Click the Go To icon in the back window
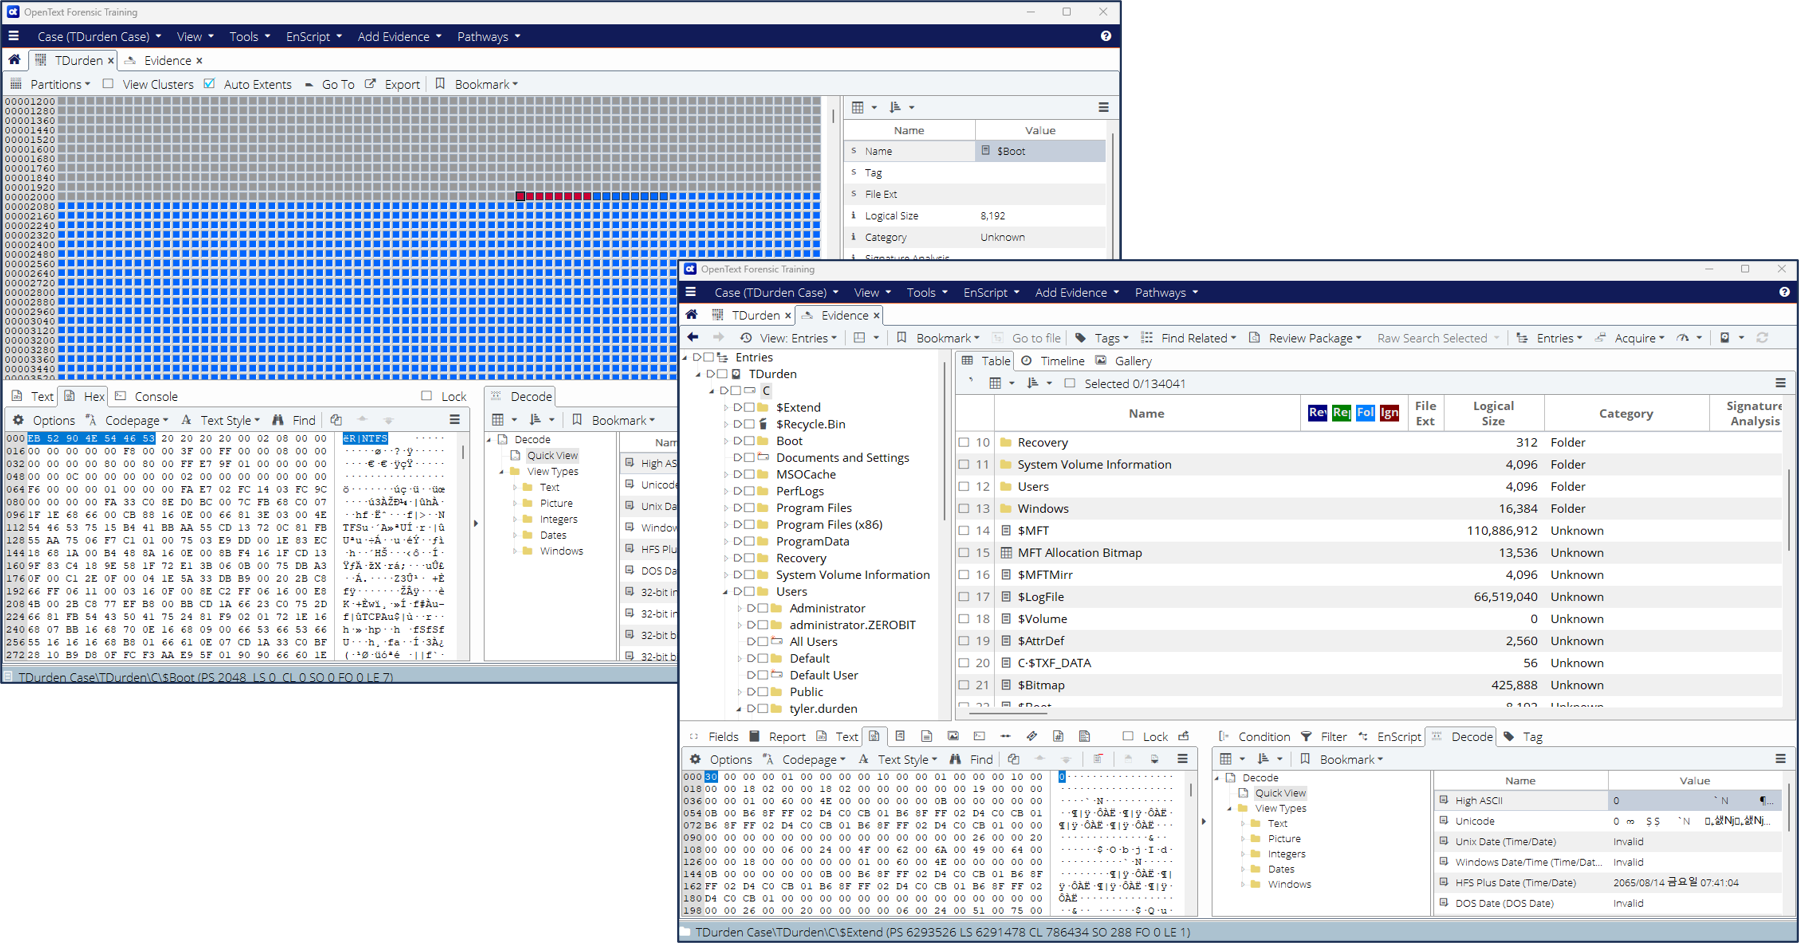This screenshot has height=943, width=1799. [309, 84]
